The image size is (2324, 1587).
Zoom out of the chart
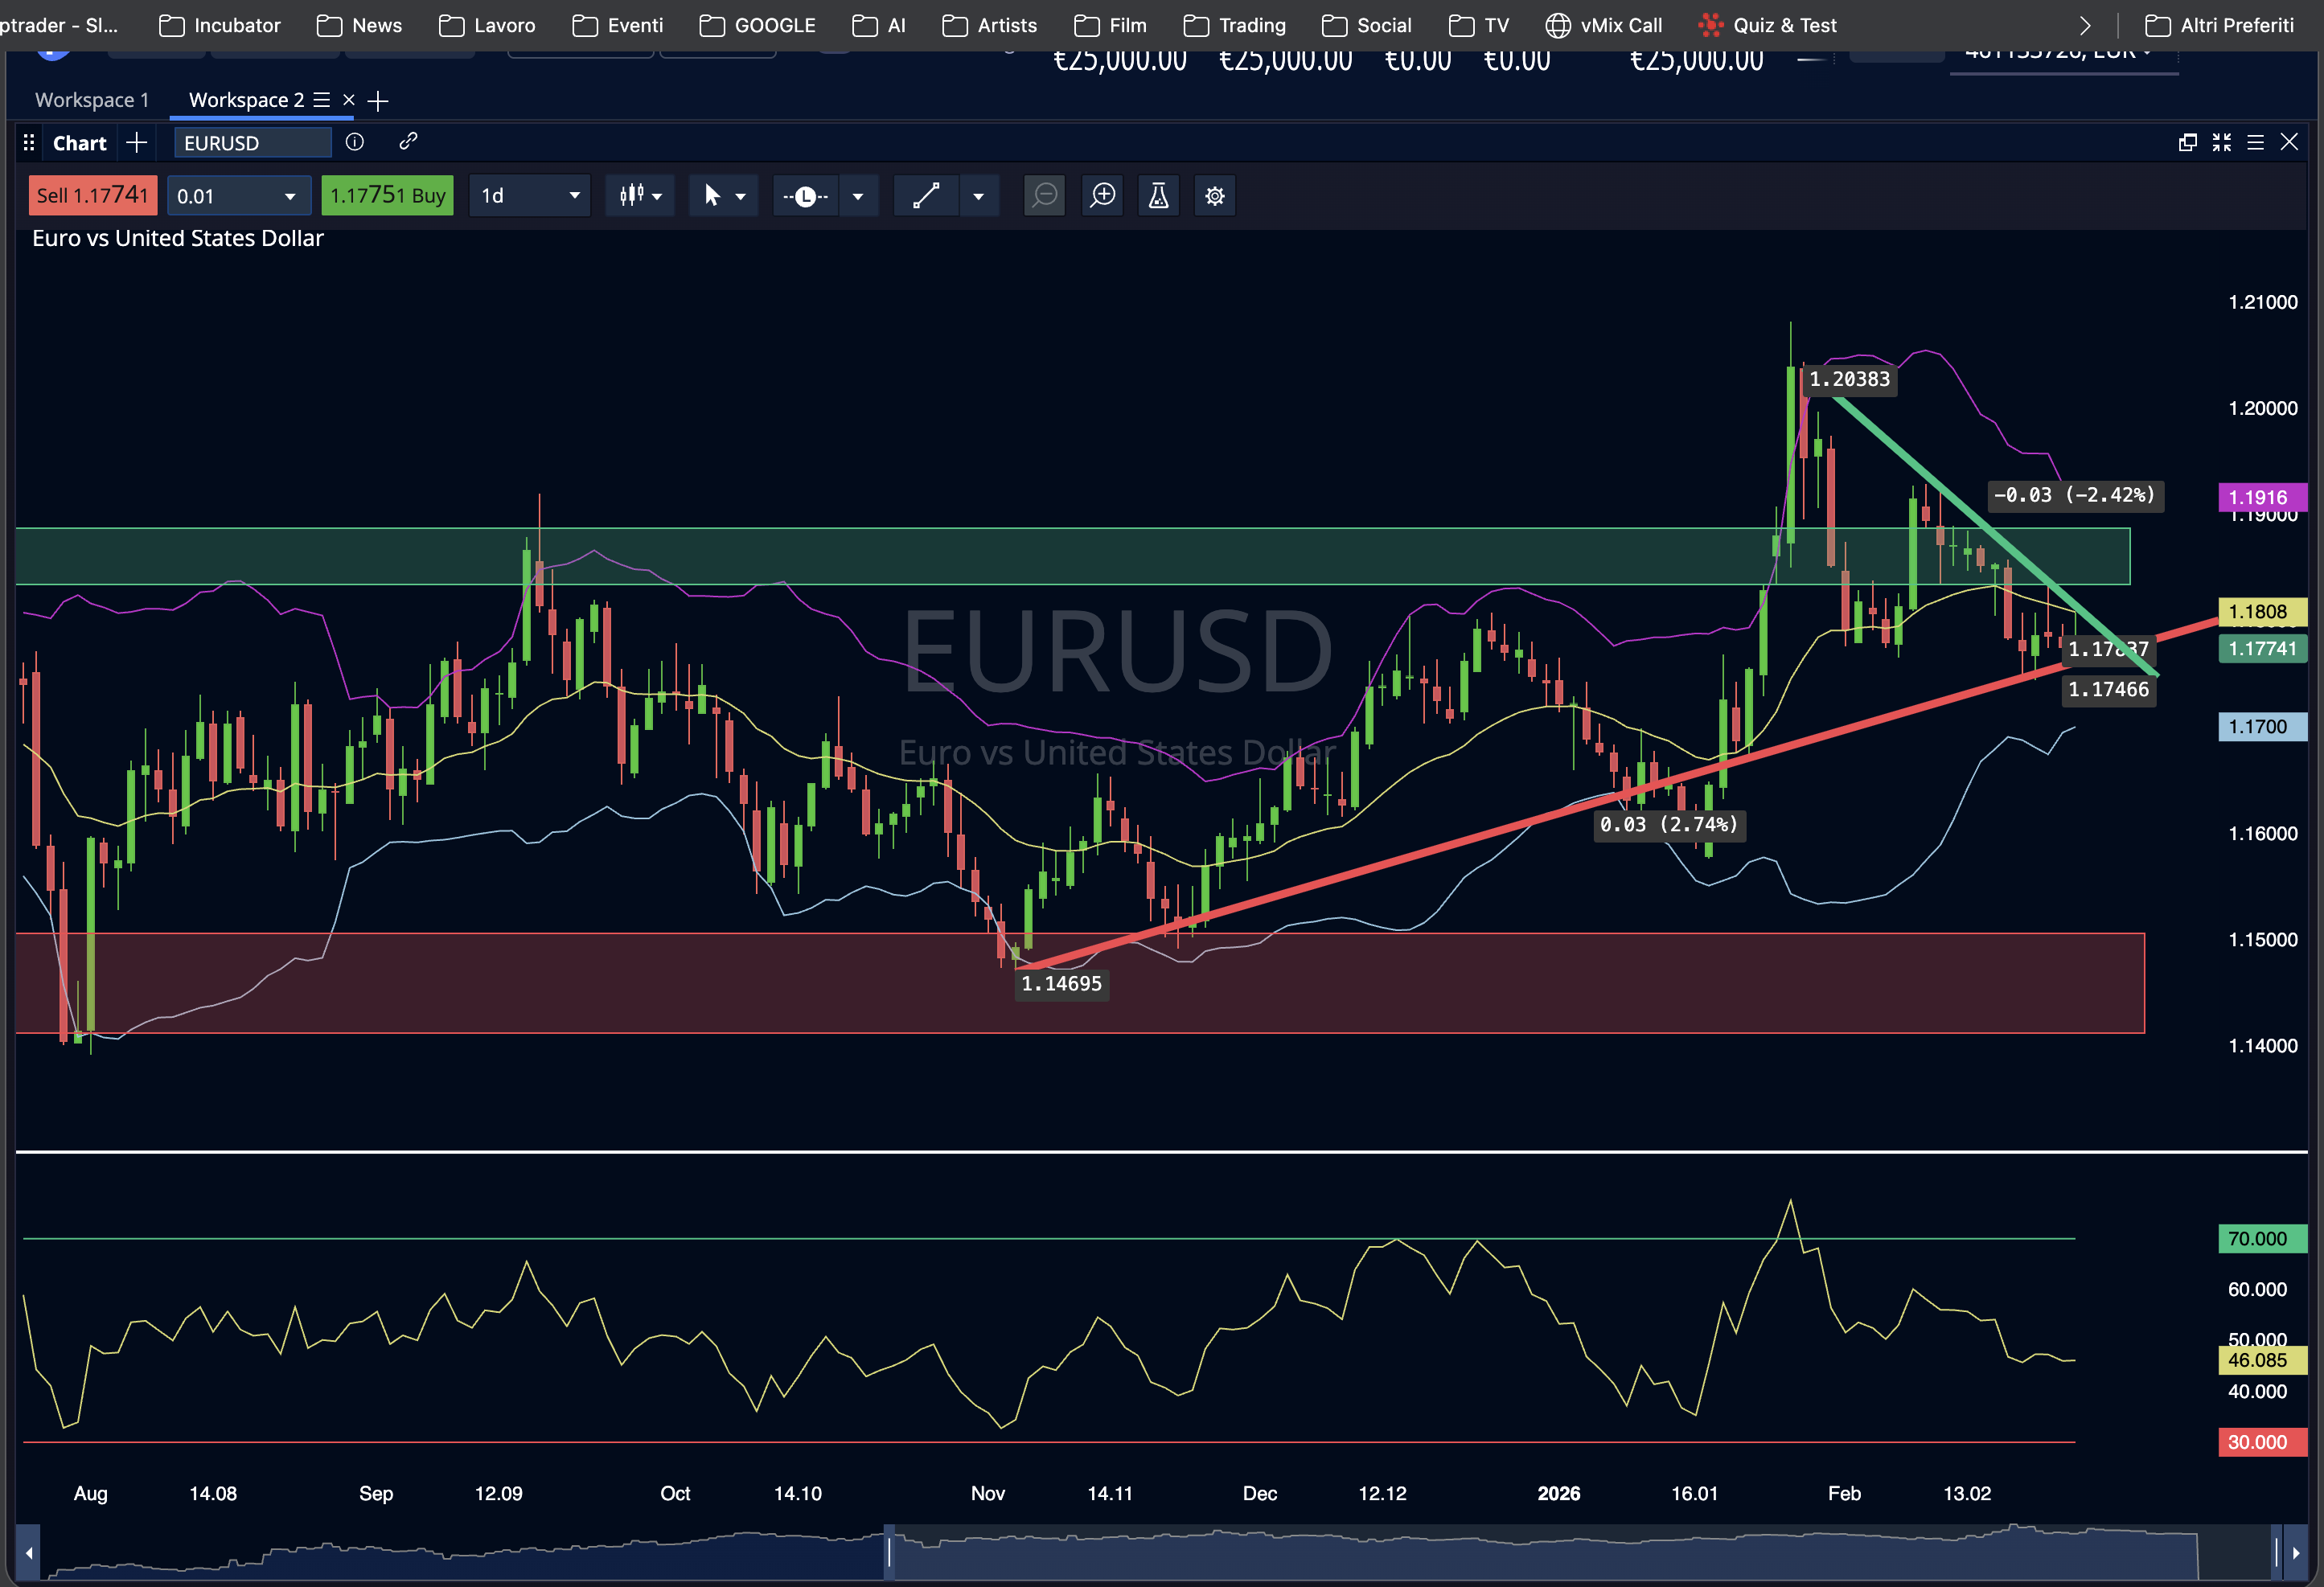1044,196
